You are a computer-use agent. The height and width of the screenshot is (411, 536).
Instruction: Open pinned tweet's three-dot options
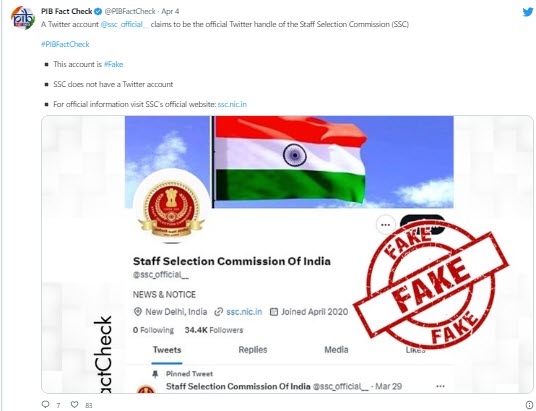440,386
